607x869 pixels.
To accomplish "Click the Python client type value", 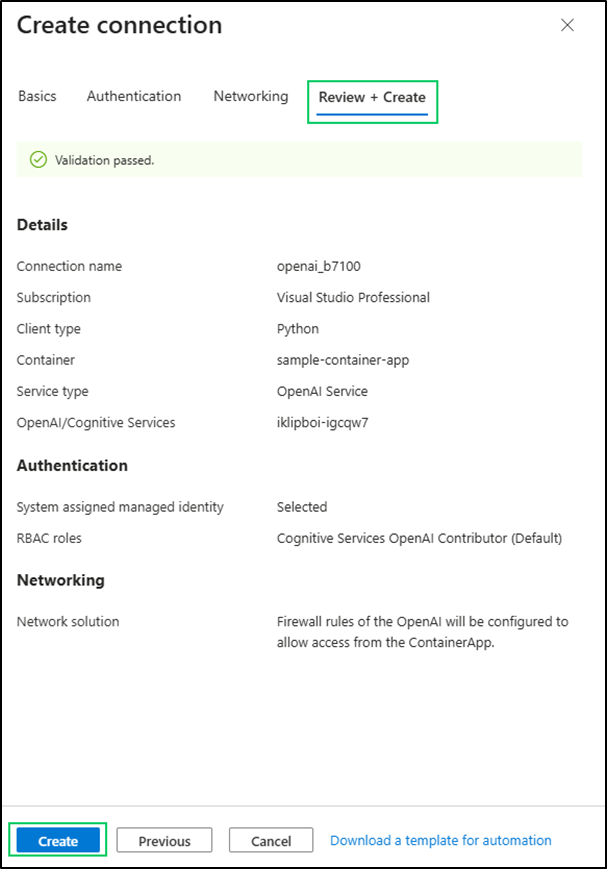I will 297,329.
